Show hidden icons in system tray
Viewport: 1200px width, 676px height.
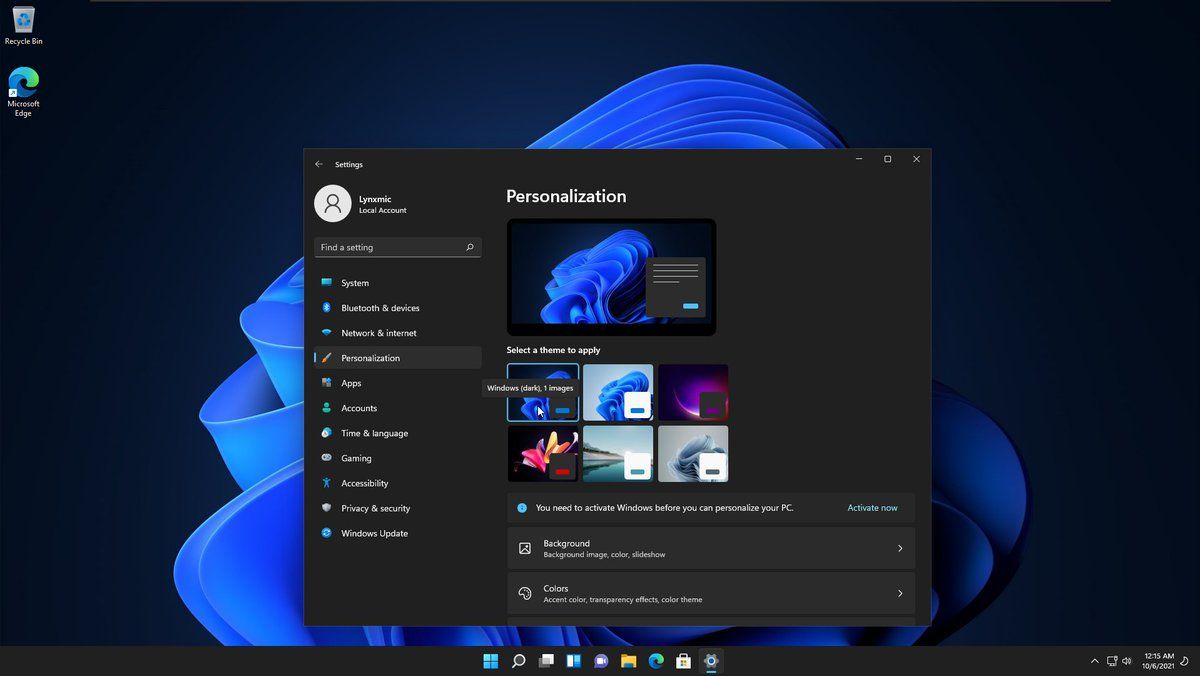point(1094,661)
